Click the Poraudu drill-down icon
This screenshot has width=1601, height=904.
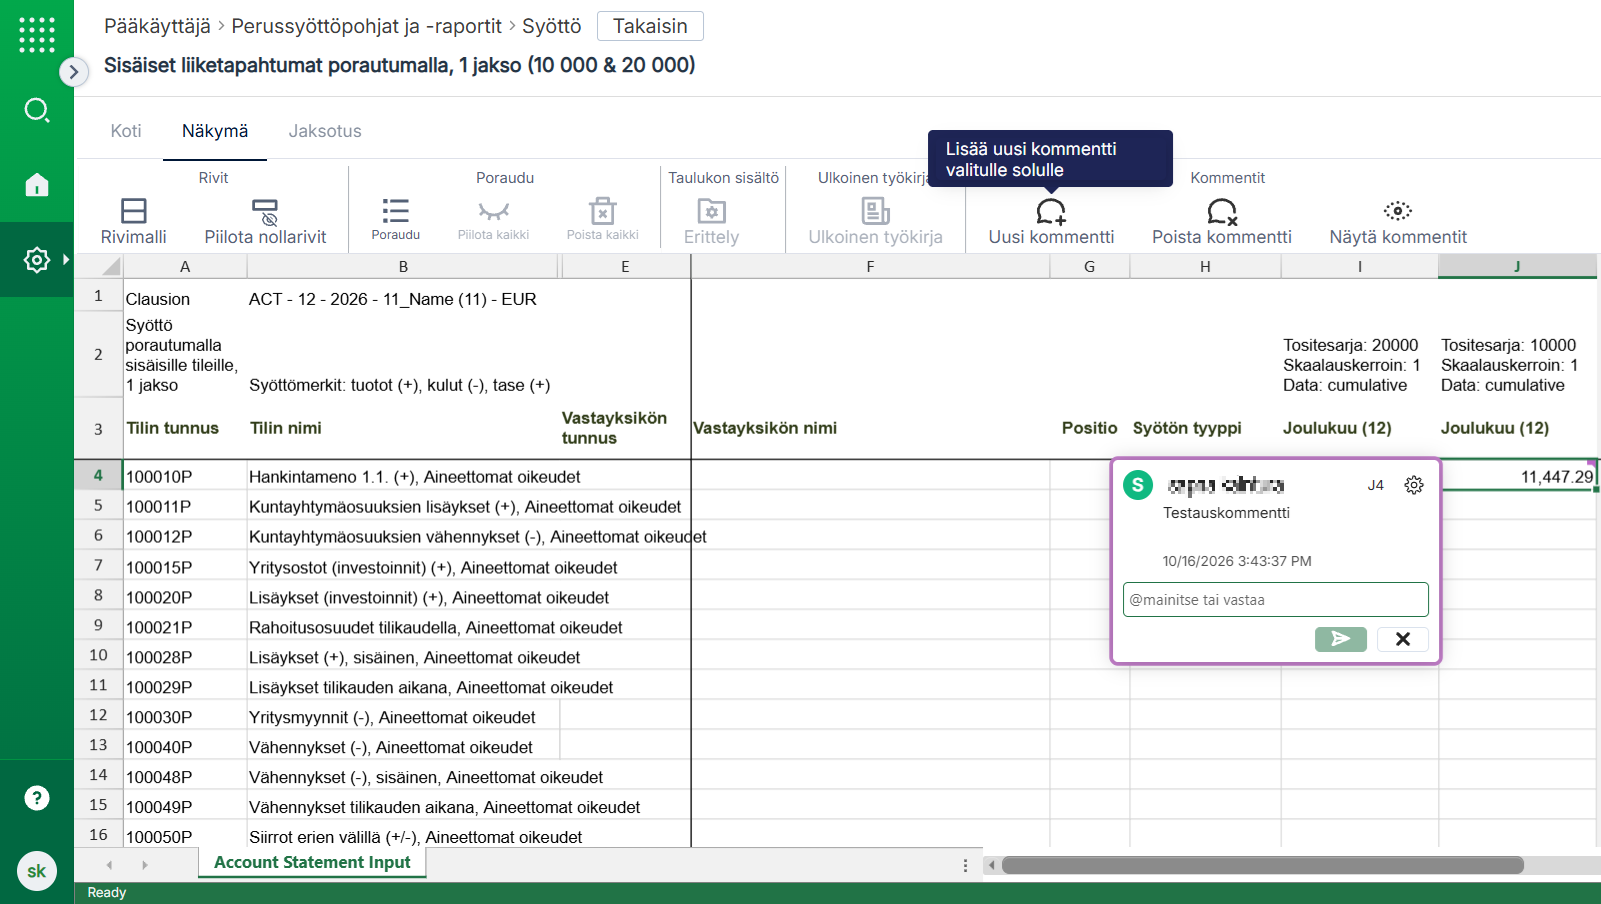(396, 219)
